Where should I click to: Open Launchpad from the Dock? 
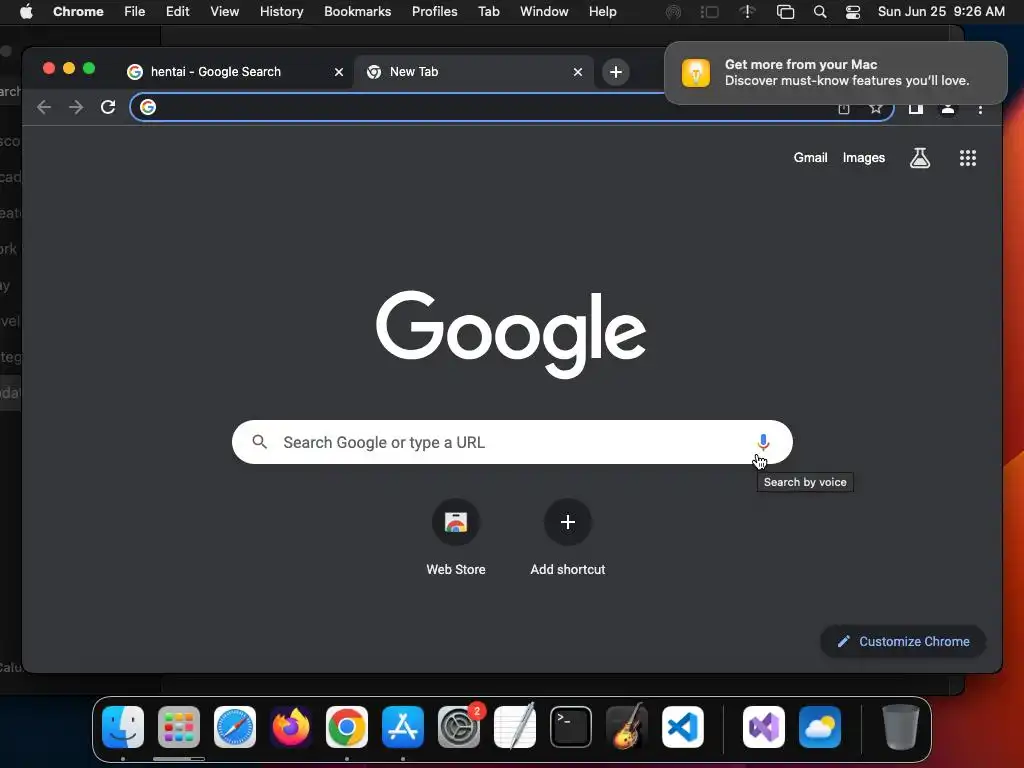tap(179, 727)
